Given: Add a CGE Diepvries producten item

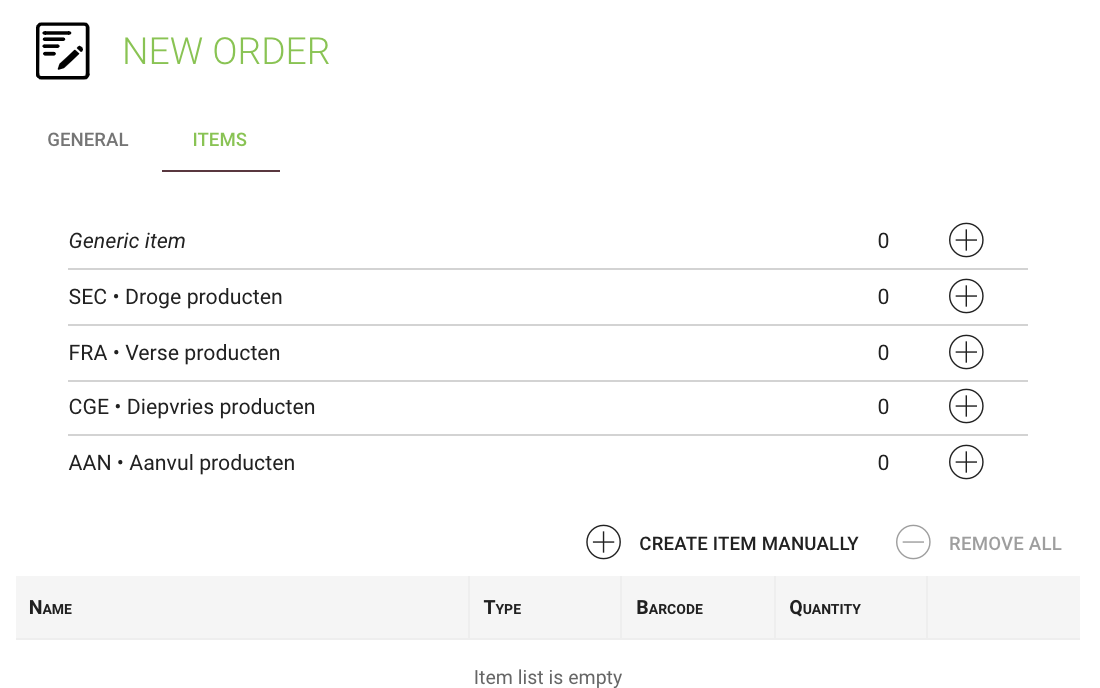Looking at the screenshot, I should click(966, 406).
